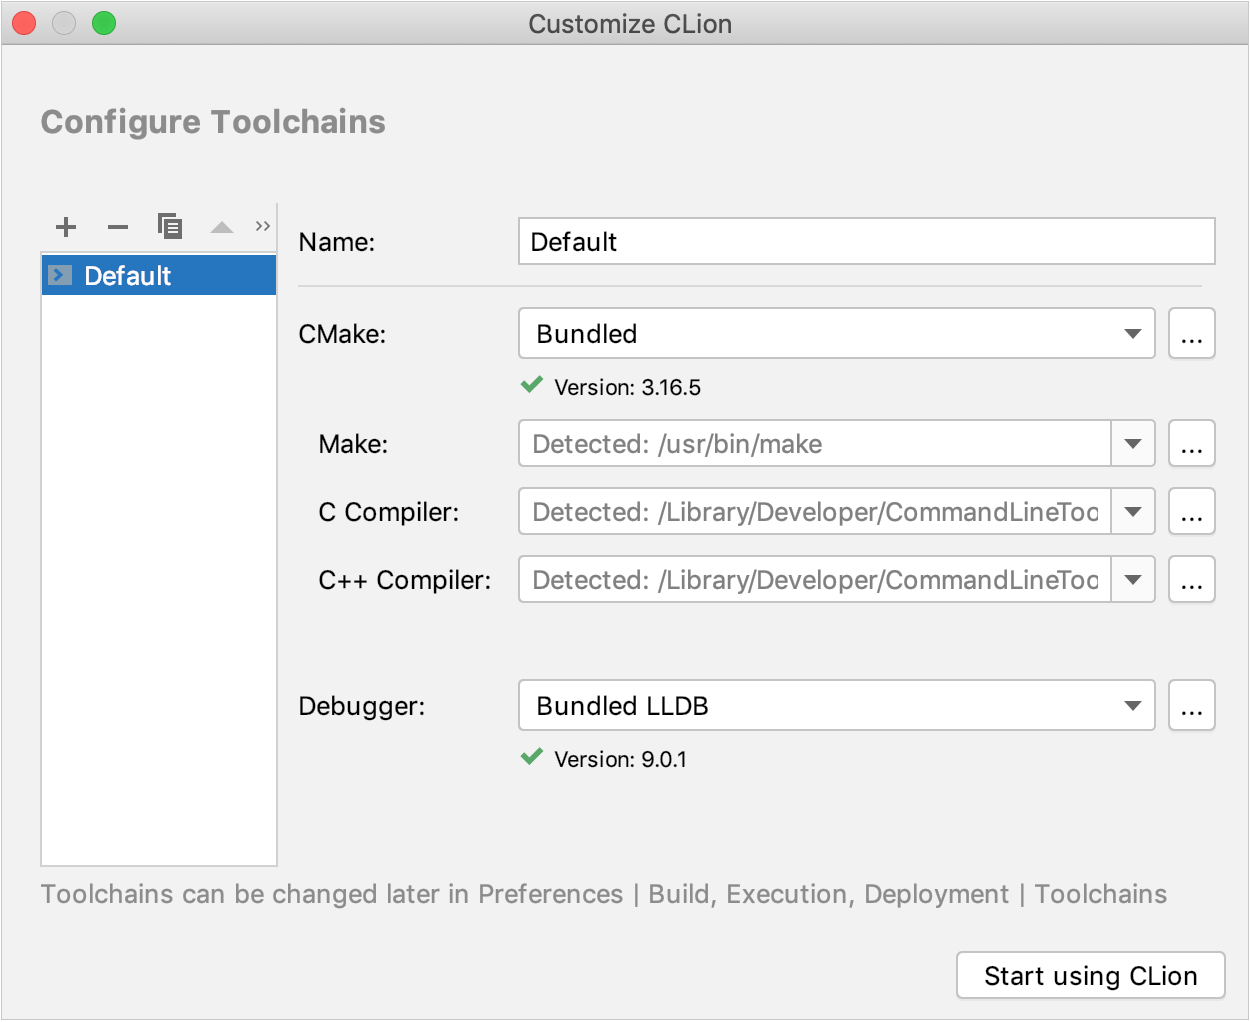Show more toolbar actions via the chevrons
The image size is (1250, 1022).
[263, 226]
